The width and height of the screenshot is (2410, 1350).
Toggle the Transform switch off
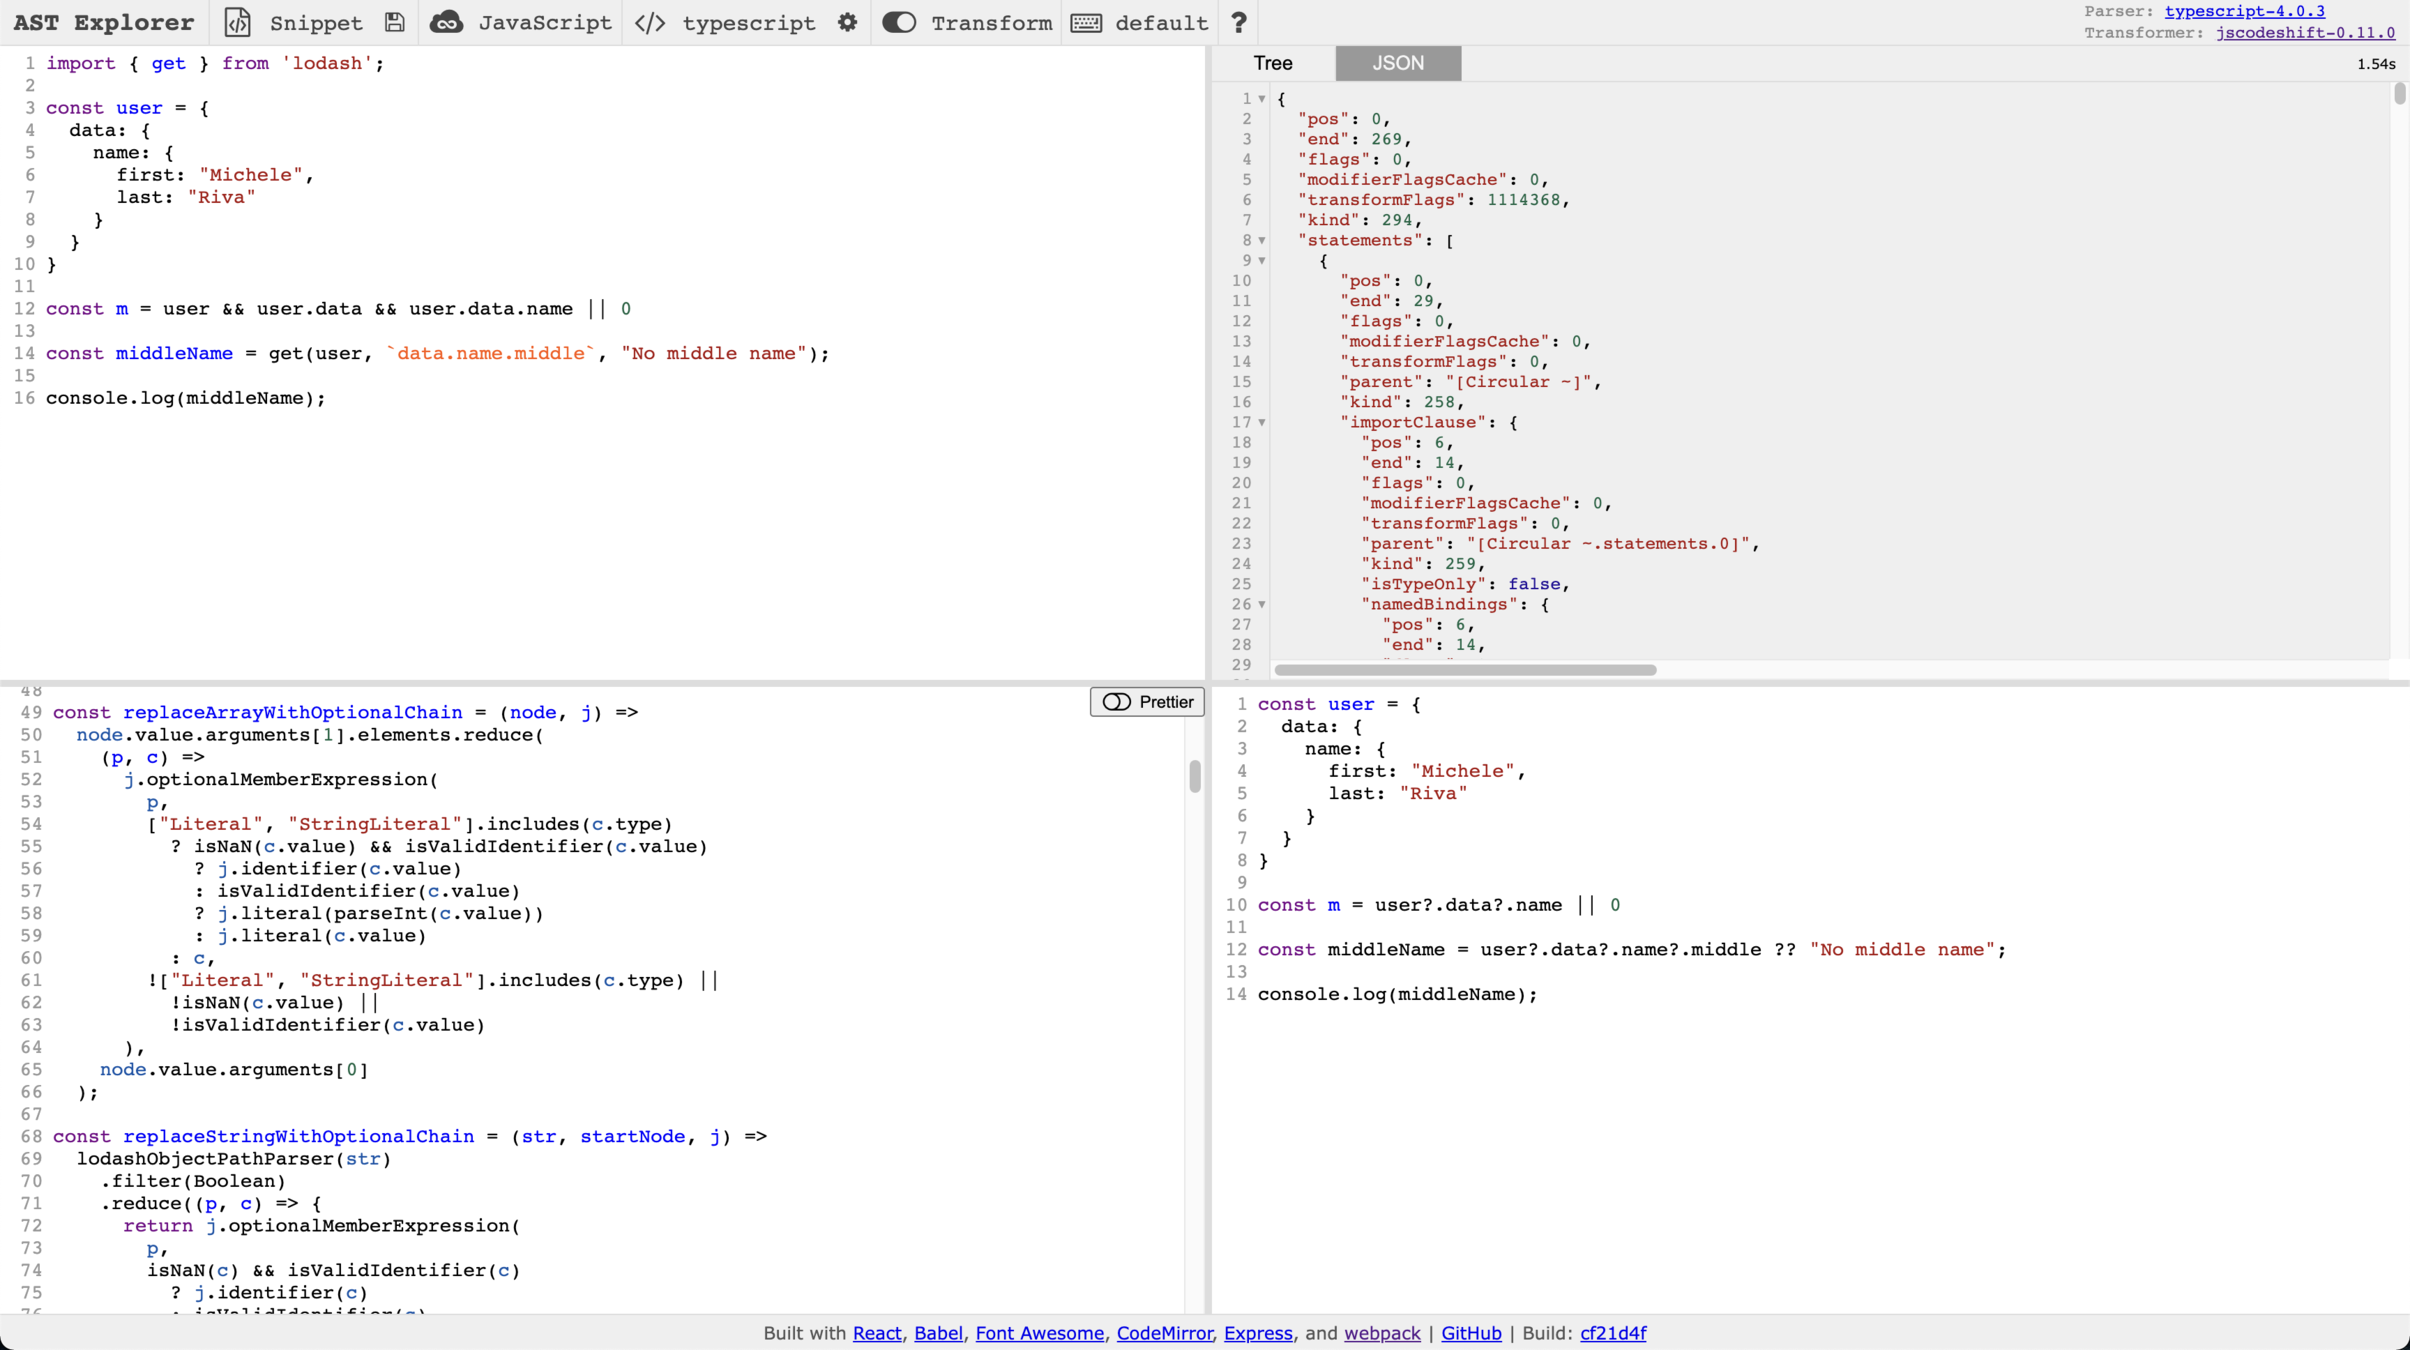coord(898,22)
